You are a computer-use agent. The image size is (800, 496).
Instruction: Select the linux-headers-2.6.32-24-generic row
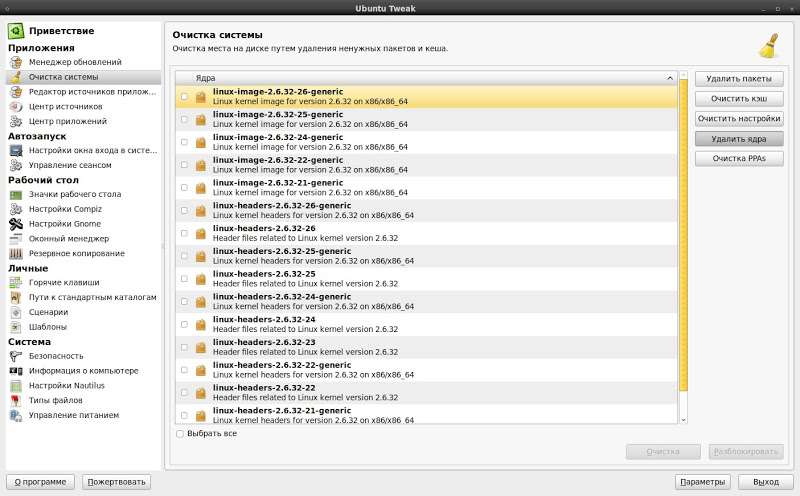tap(427, 302)
